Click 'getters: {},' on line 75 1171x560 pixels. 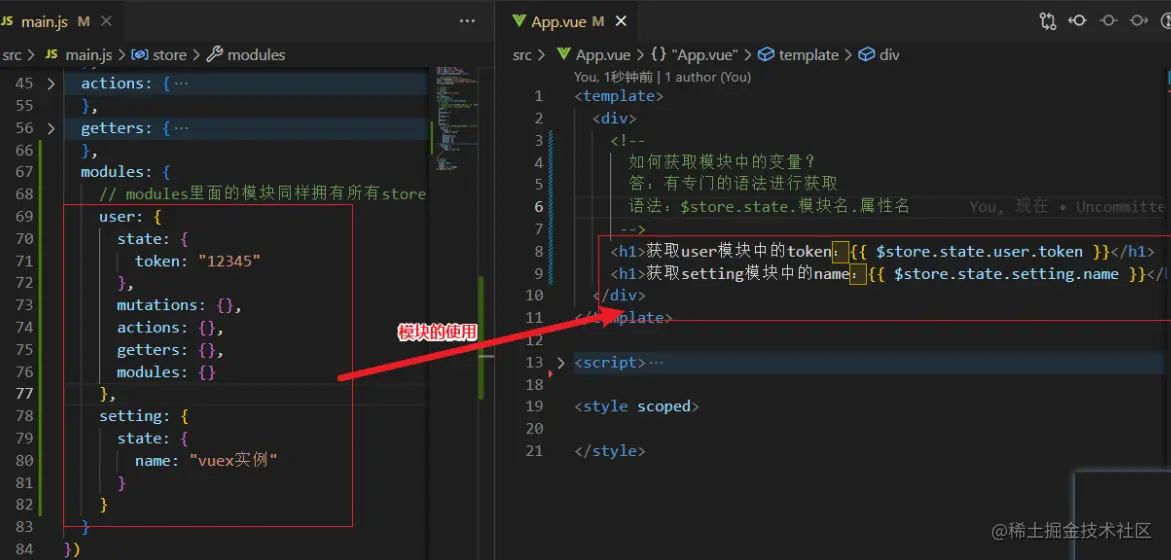click(170, 349)
